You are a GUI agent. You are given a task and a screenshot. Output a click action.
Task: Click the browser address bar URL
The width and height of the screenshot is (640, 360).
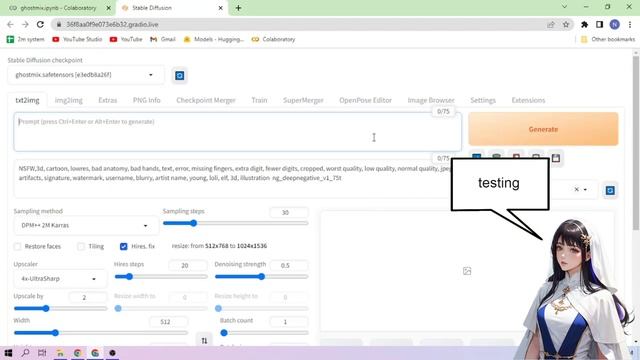(x=113, y=24)
